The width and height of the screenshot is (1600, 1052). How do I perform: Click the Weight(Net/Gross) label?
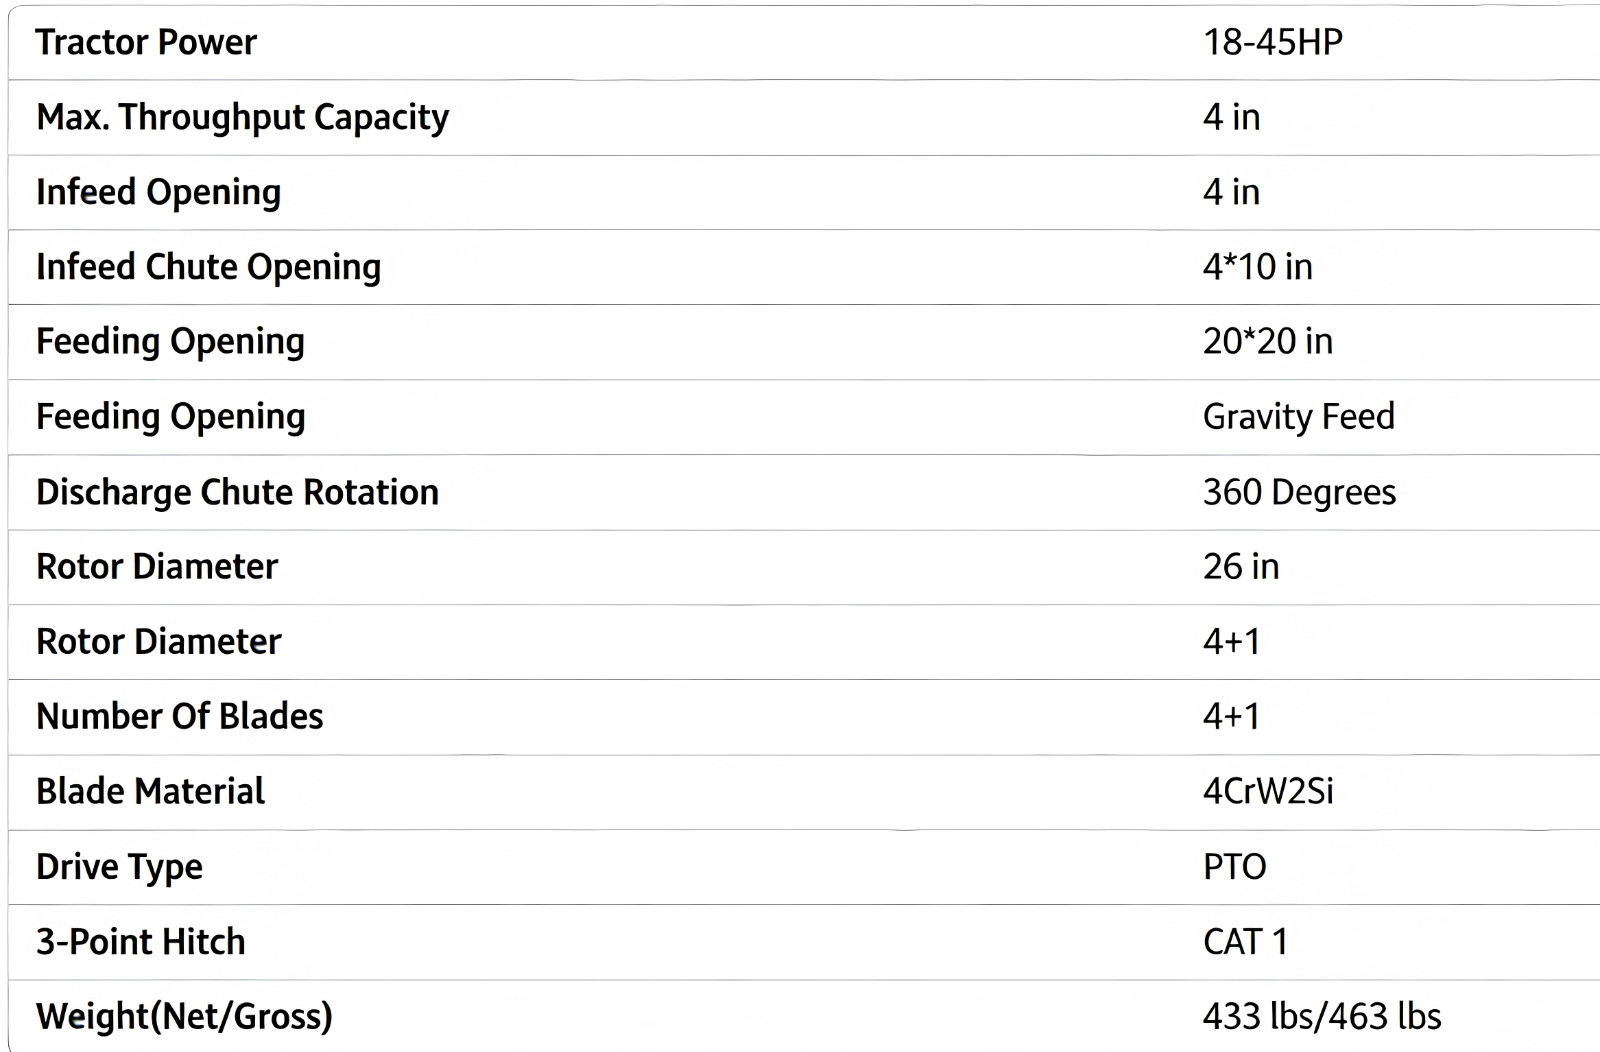click(x=184, y=1016)
